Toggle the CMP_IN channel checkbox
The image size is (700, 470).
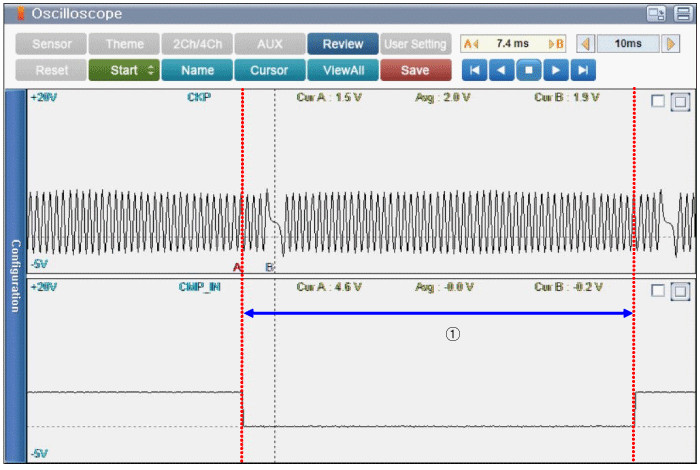point(658,291)
